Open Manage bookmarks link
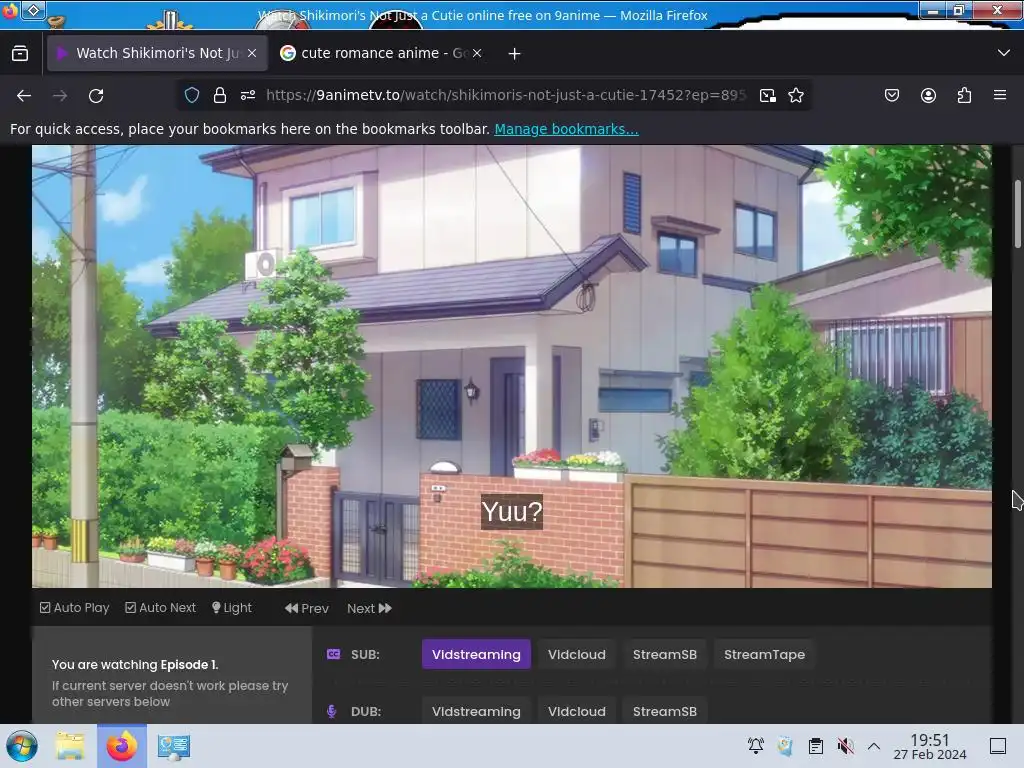Screen dimensions: 1024x768 point(566,129)
